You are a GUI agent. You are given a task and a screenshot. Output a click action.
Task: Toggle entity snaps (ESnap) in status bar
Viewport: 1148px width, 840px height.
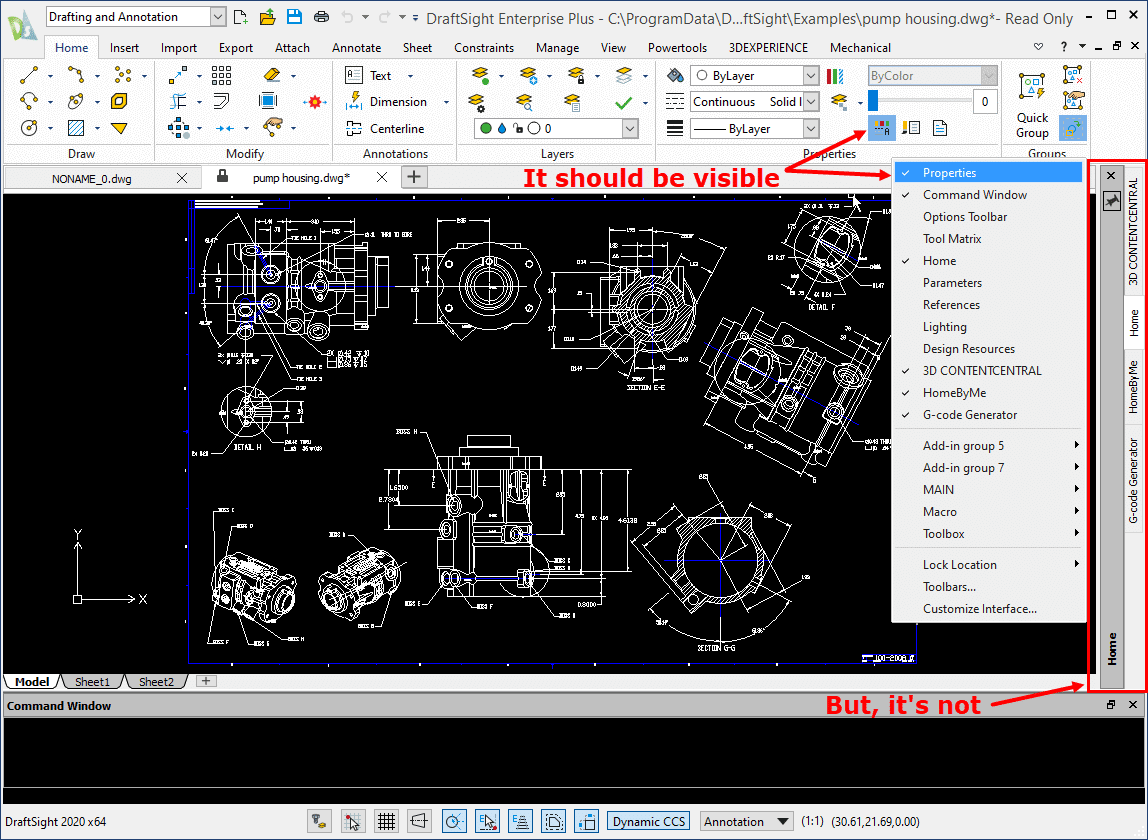pos(488,822)
